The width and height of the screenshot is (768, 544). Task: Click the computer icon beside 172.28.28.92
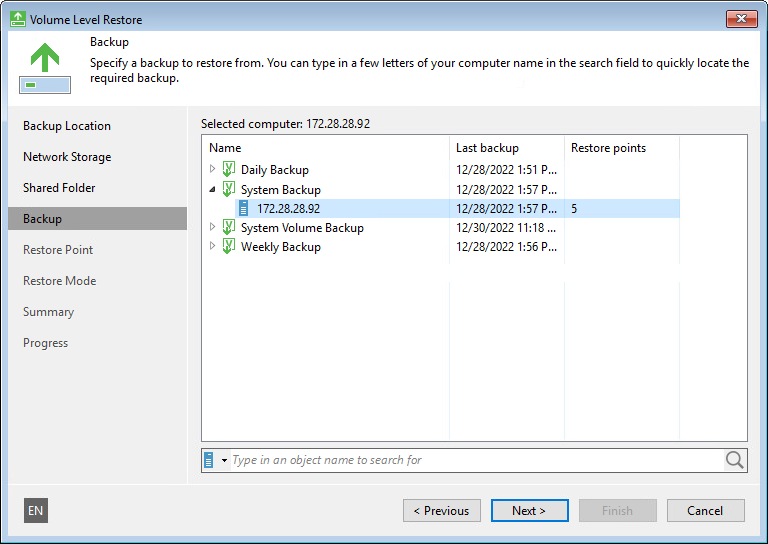click(243, 209)
